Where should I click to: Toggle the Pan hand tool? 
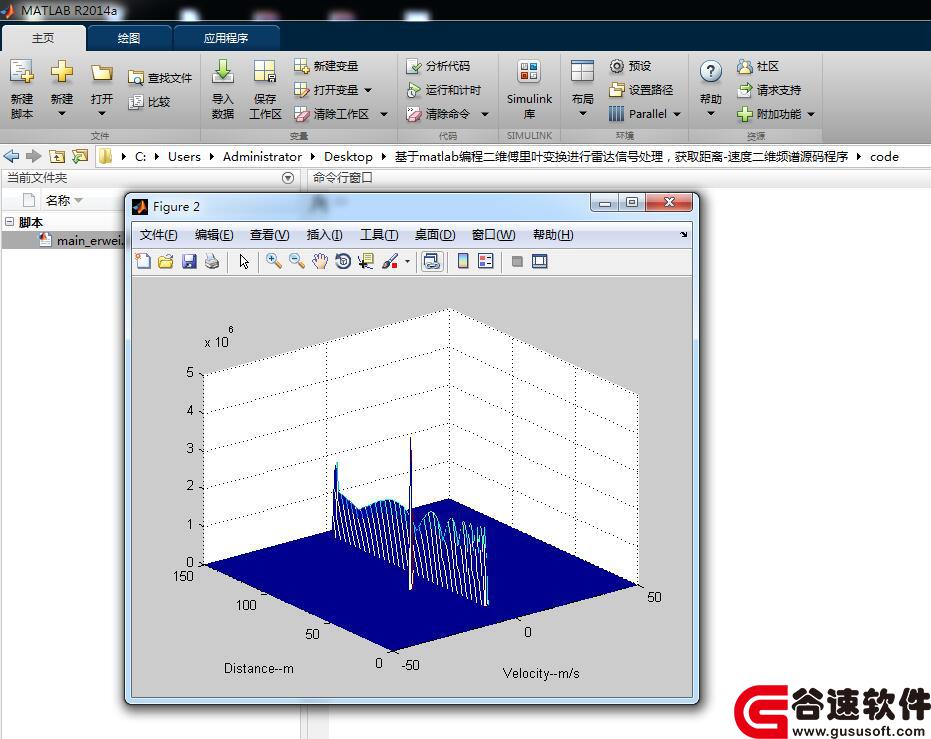[x=320, y=261]
